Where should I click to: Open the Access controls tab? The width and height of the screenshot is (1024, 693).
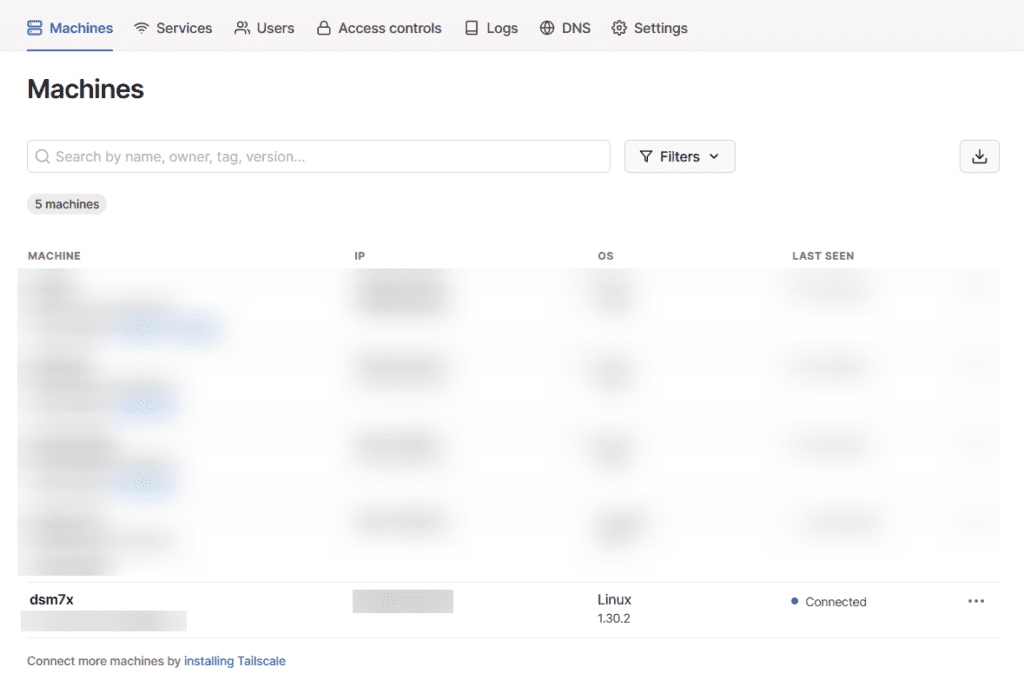click(379, 28)
